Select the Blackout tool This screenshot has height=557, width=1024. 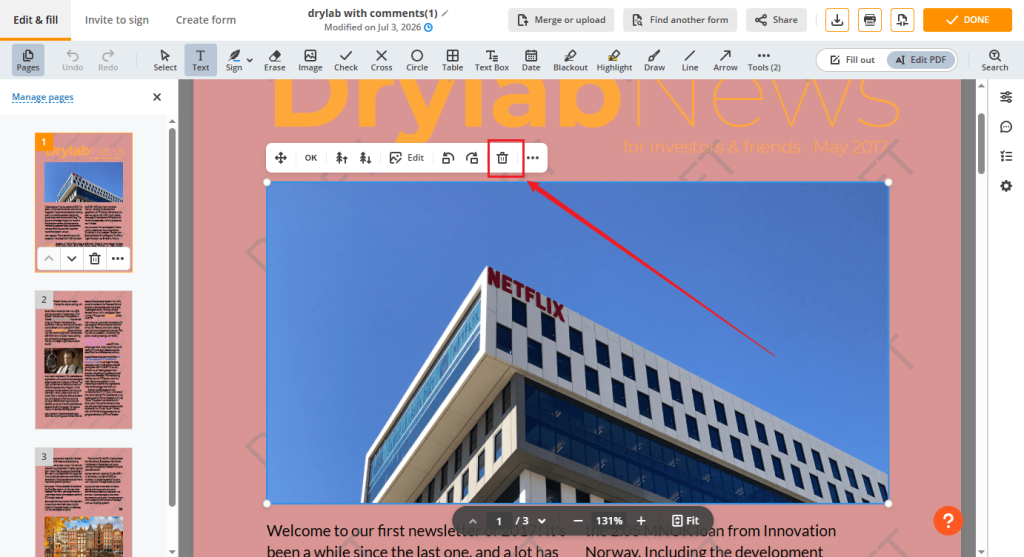click(x=570, y=59)
